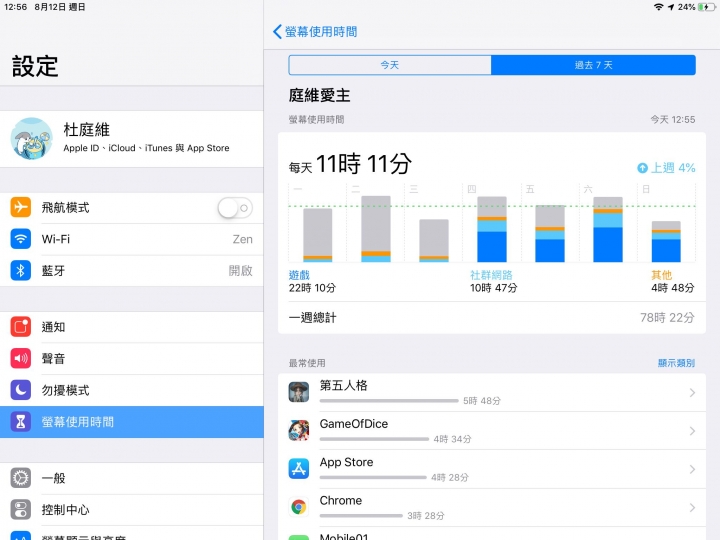Viewport: 720px width, 540px height.
Task: Tap the 遊戲 category label
Action: tap(299, 275)
